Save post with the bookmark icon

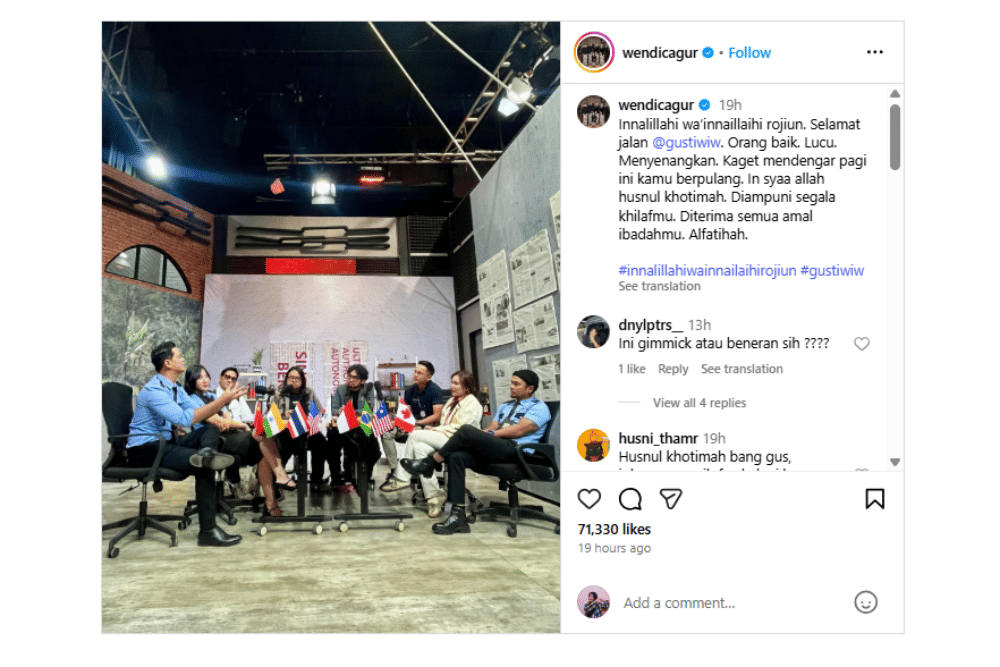pos(874,499)
